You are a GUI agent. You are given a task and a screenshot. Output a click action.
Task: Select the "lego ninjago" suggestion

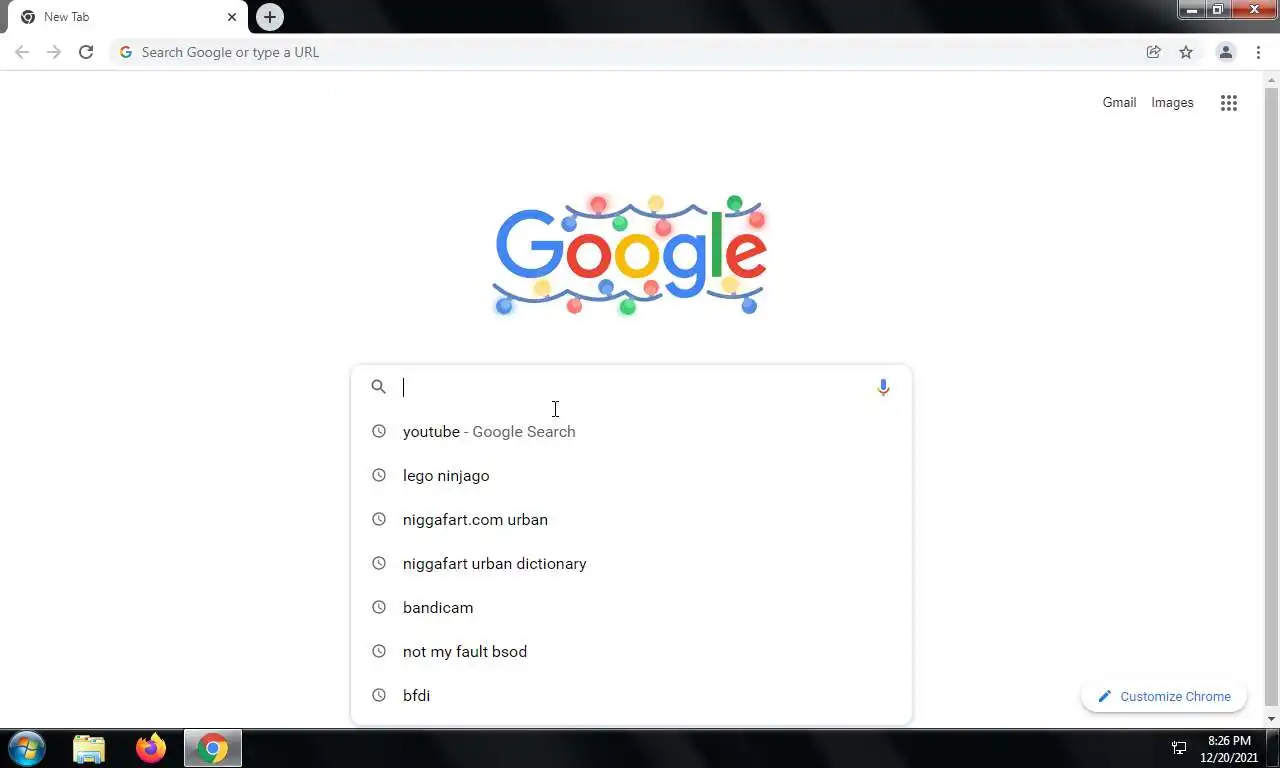coord(631,476)
